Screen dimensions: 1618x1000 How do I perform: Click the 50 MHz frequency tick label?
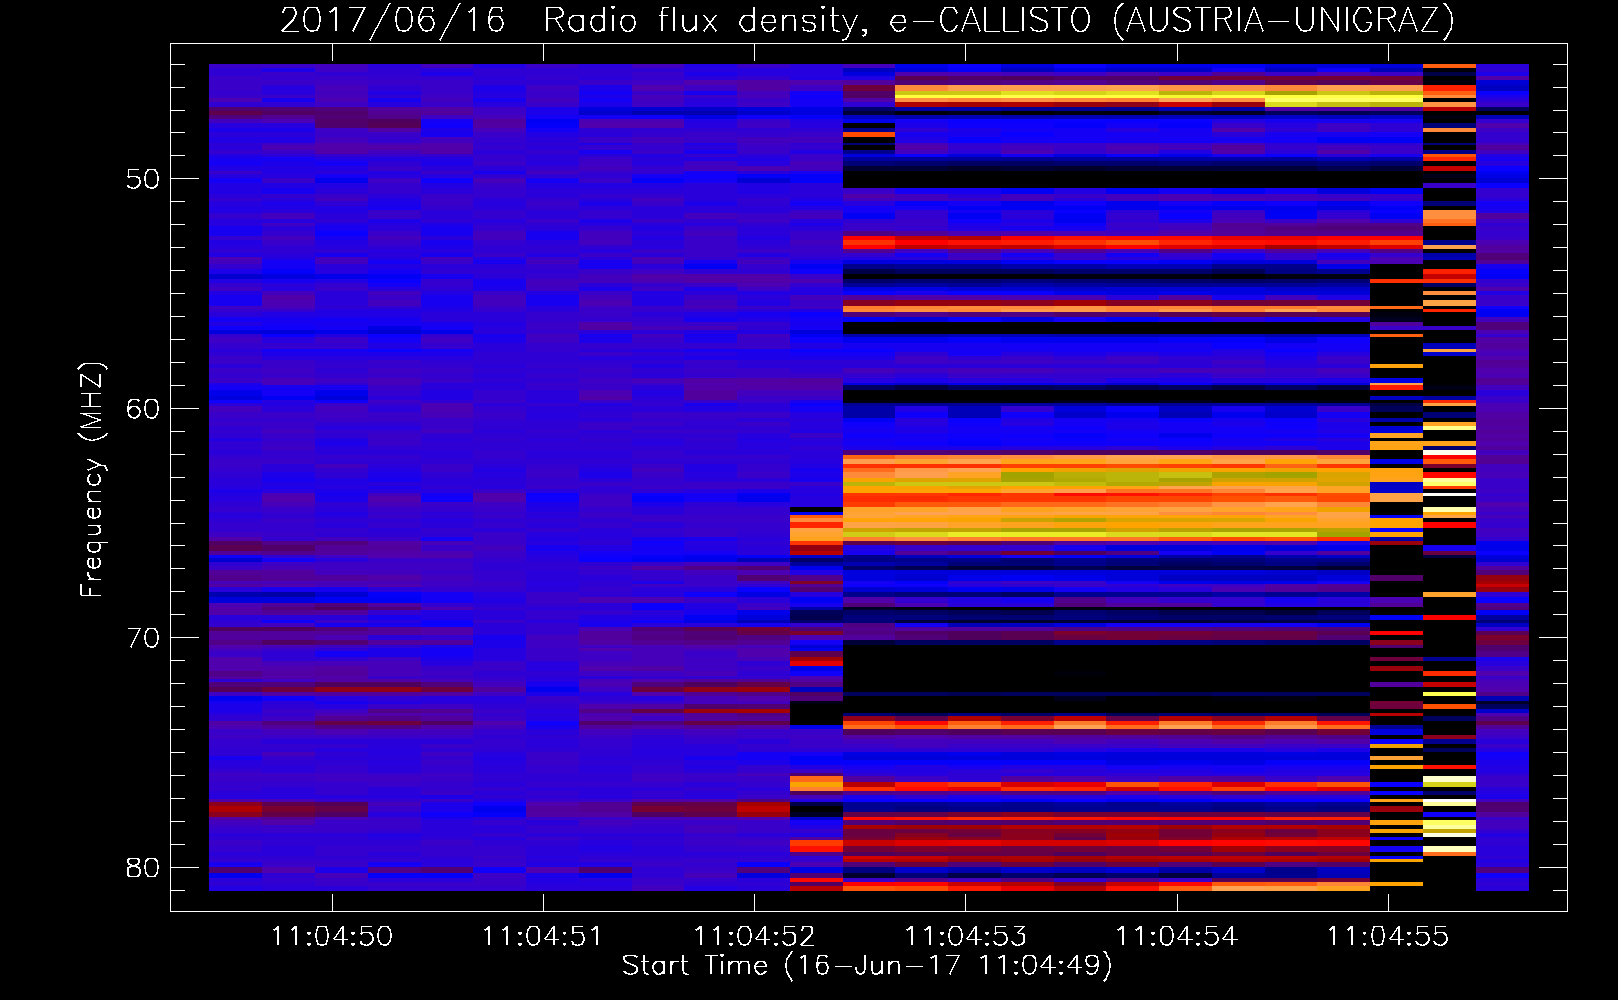pos(143,179)
